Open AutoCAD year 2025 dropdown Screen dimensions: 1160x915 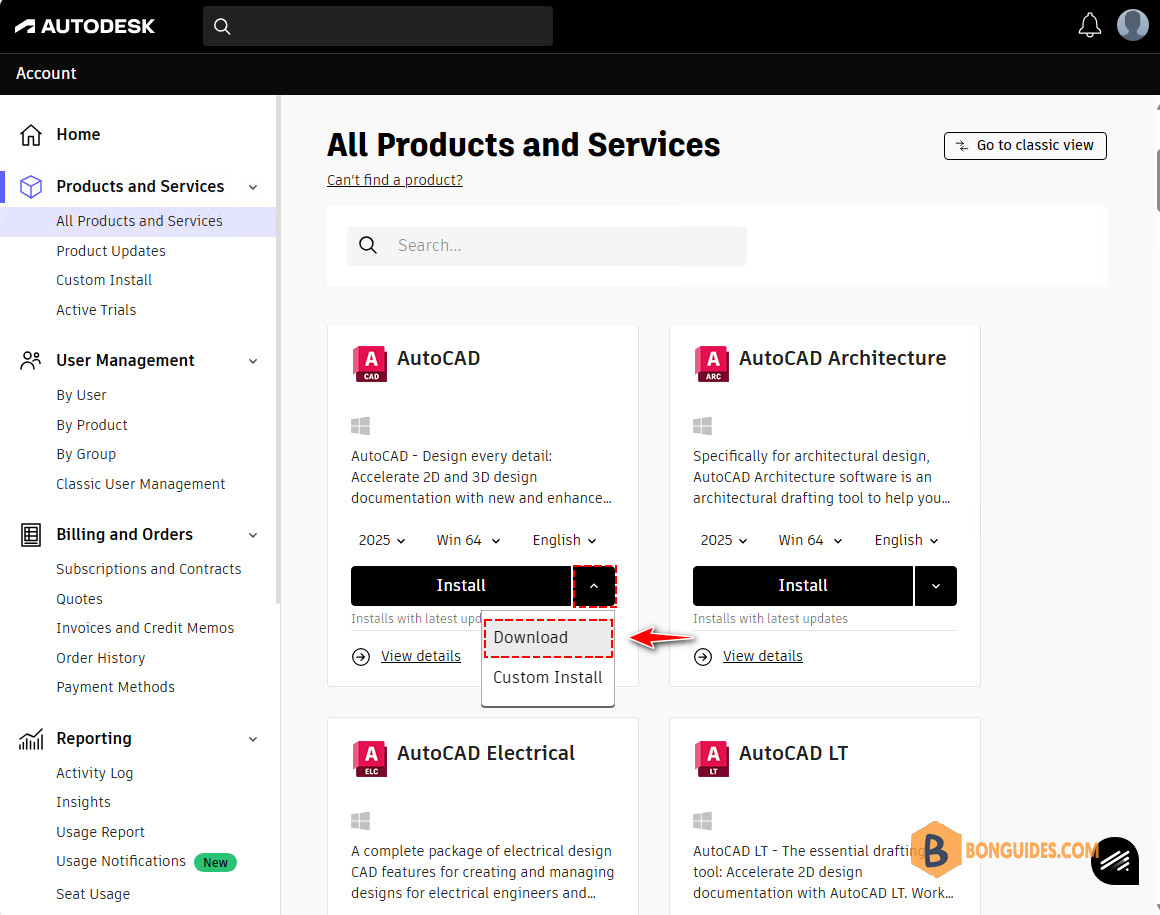[x=382, y=540]
